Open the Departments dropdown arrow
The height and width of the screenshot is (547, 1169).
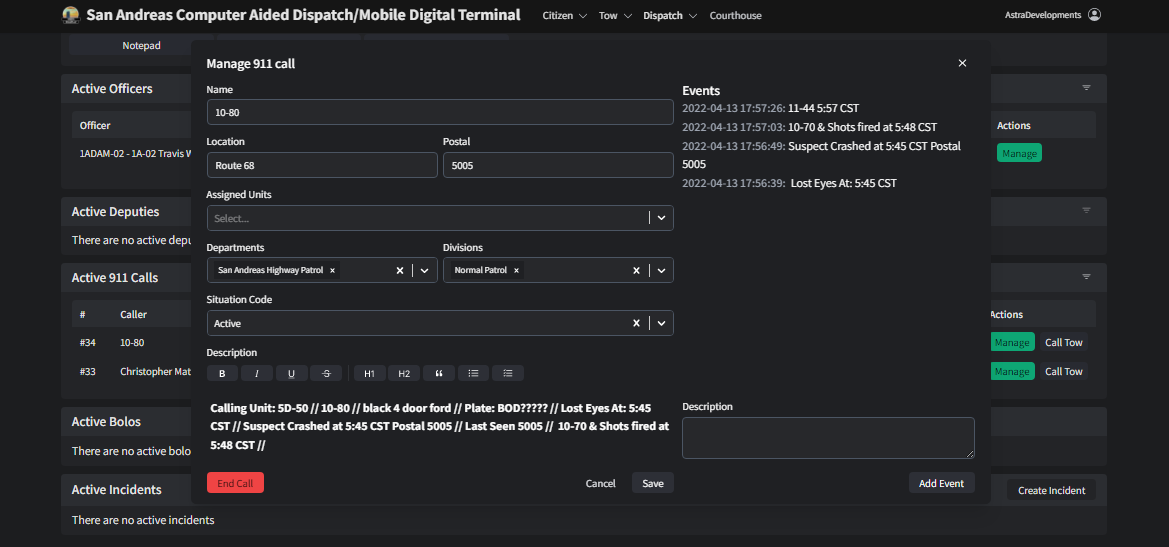pos(424,270)
